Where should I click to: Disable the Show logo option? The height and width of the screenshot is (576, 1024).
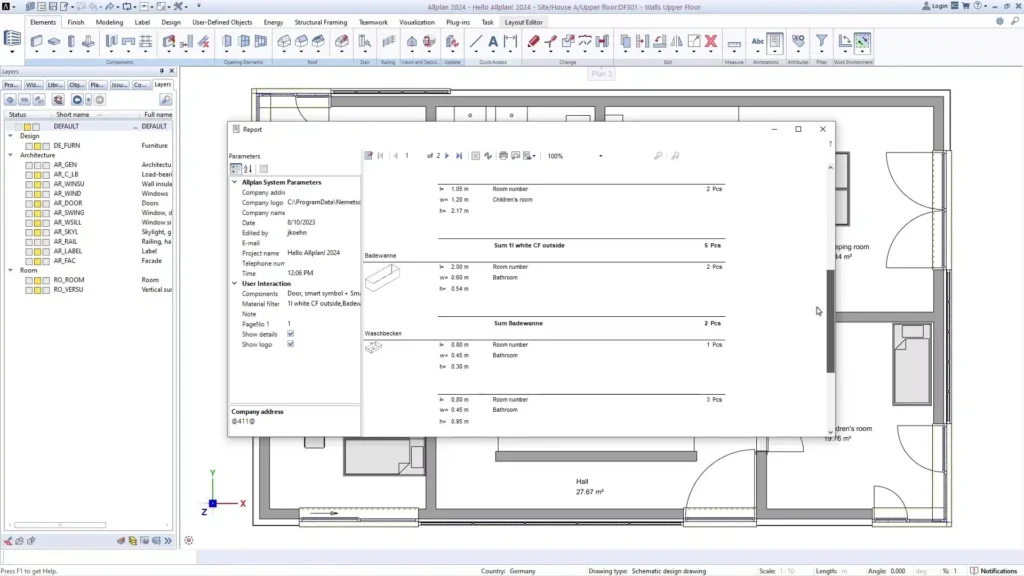pyautogui.click(x=290, y=343)
